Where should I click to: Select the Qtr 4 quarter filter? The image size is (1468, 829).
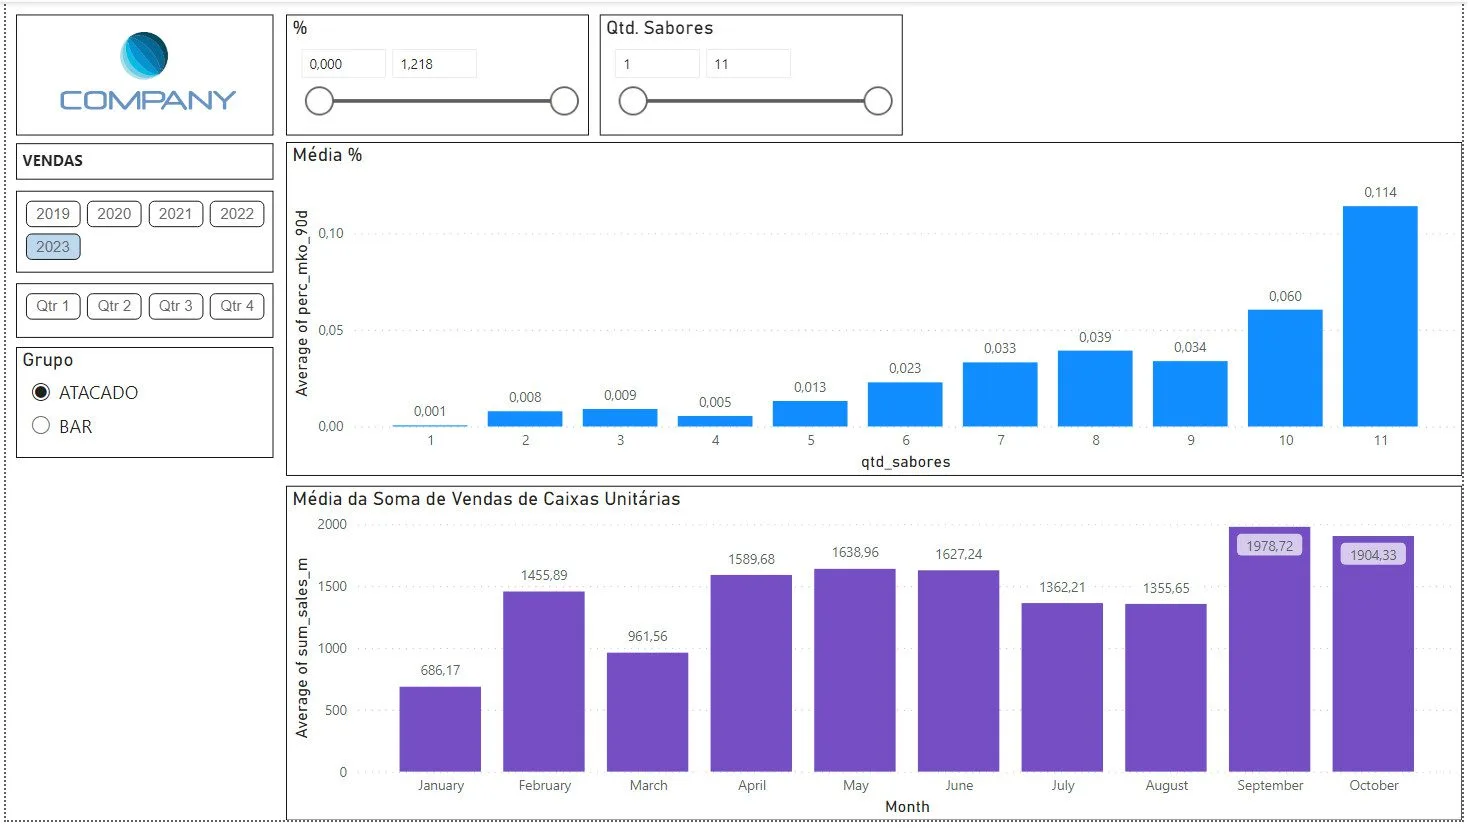point(237,306)
